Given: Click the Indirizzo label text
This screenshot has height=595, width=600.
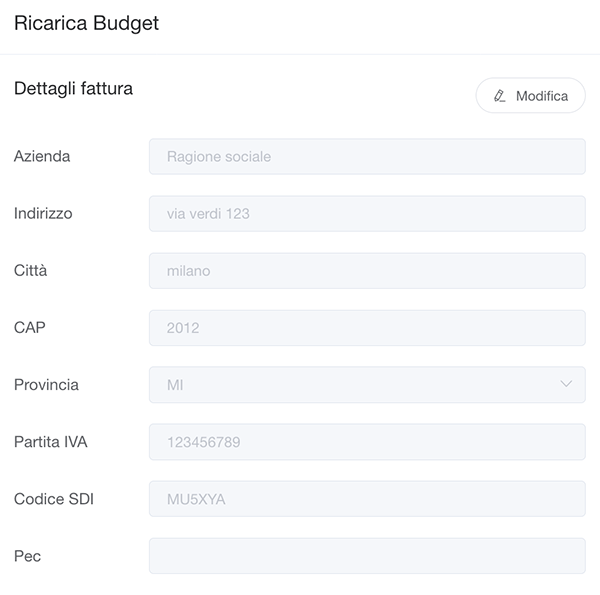Looking at the screenshot, I should coord(43,213).
